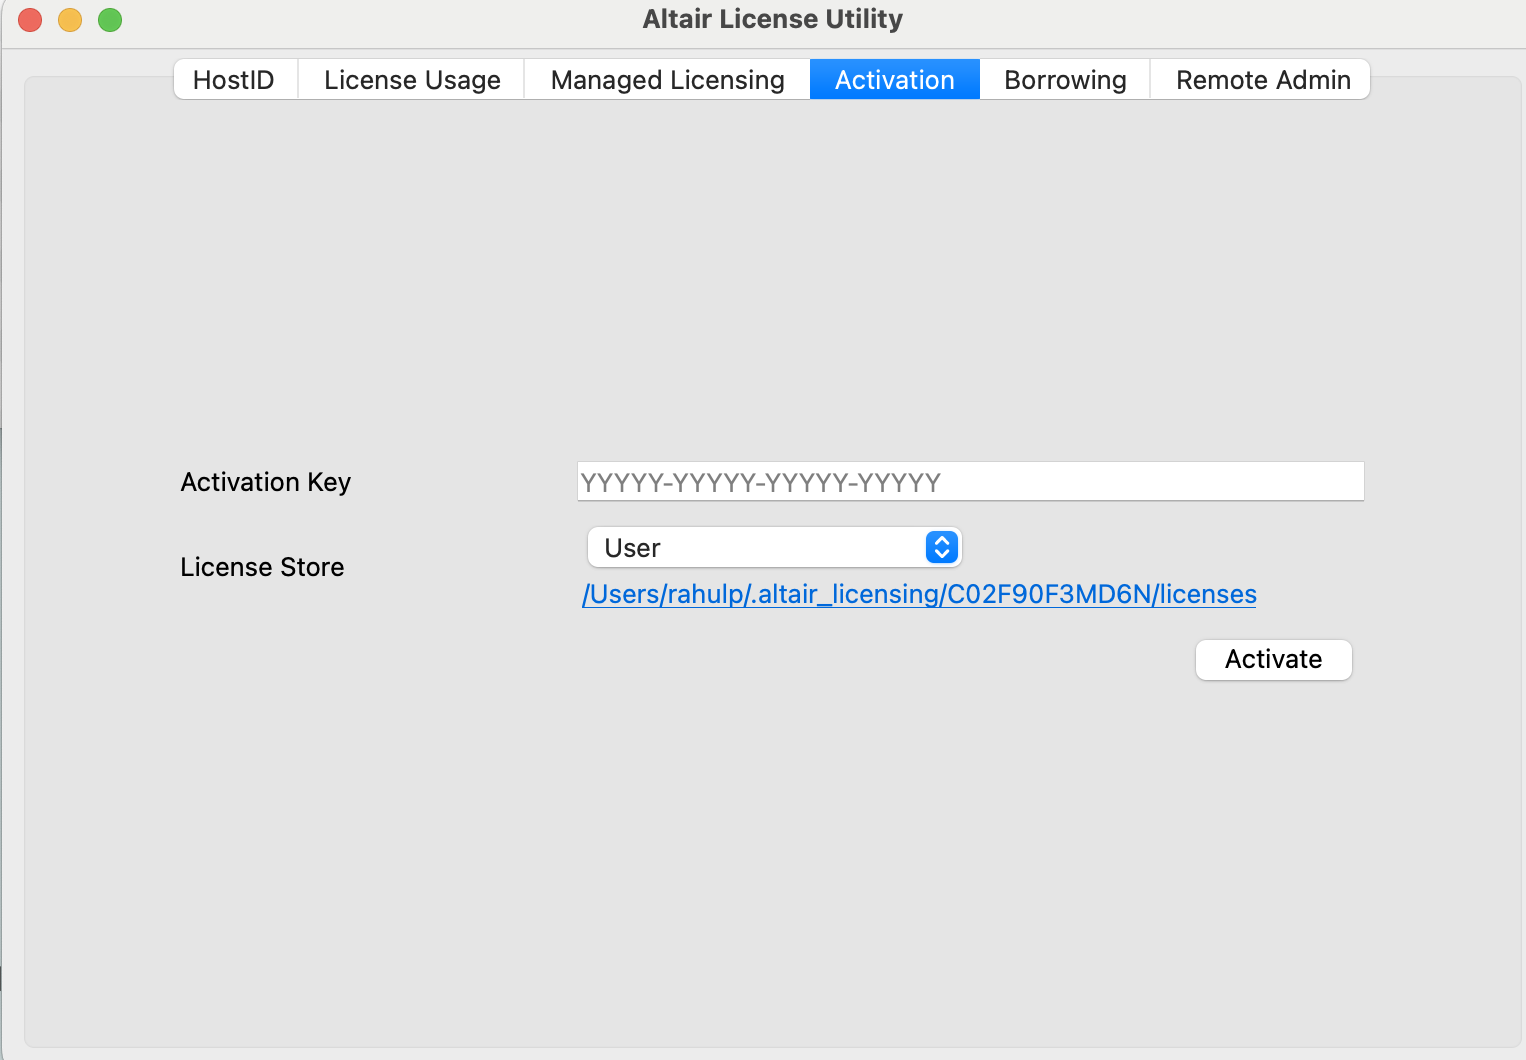Select the Managed Licensing tab
This screenshot has width=1526, height=1060.
point(665,79)
